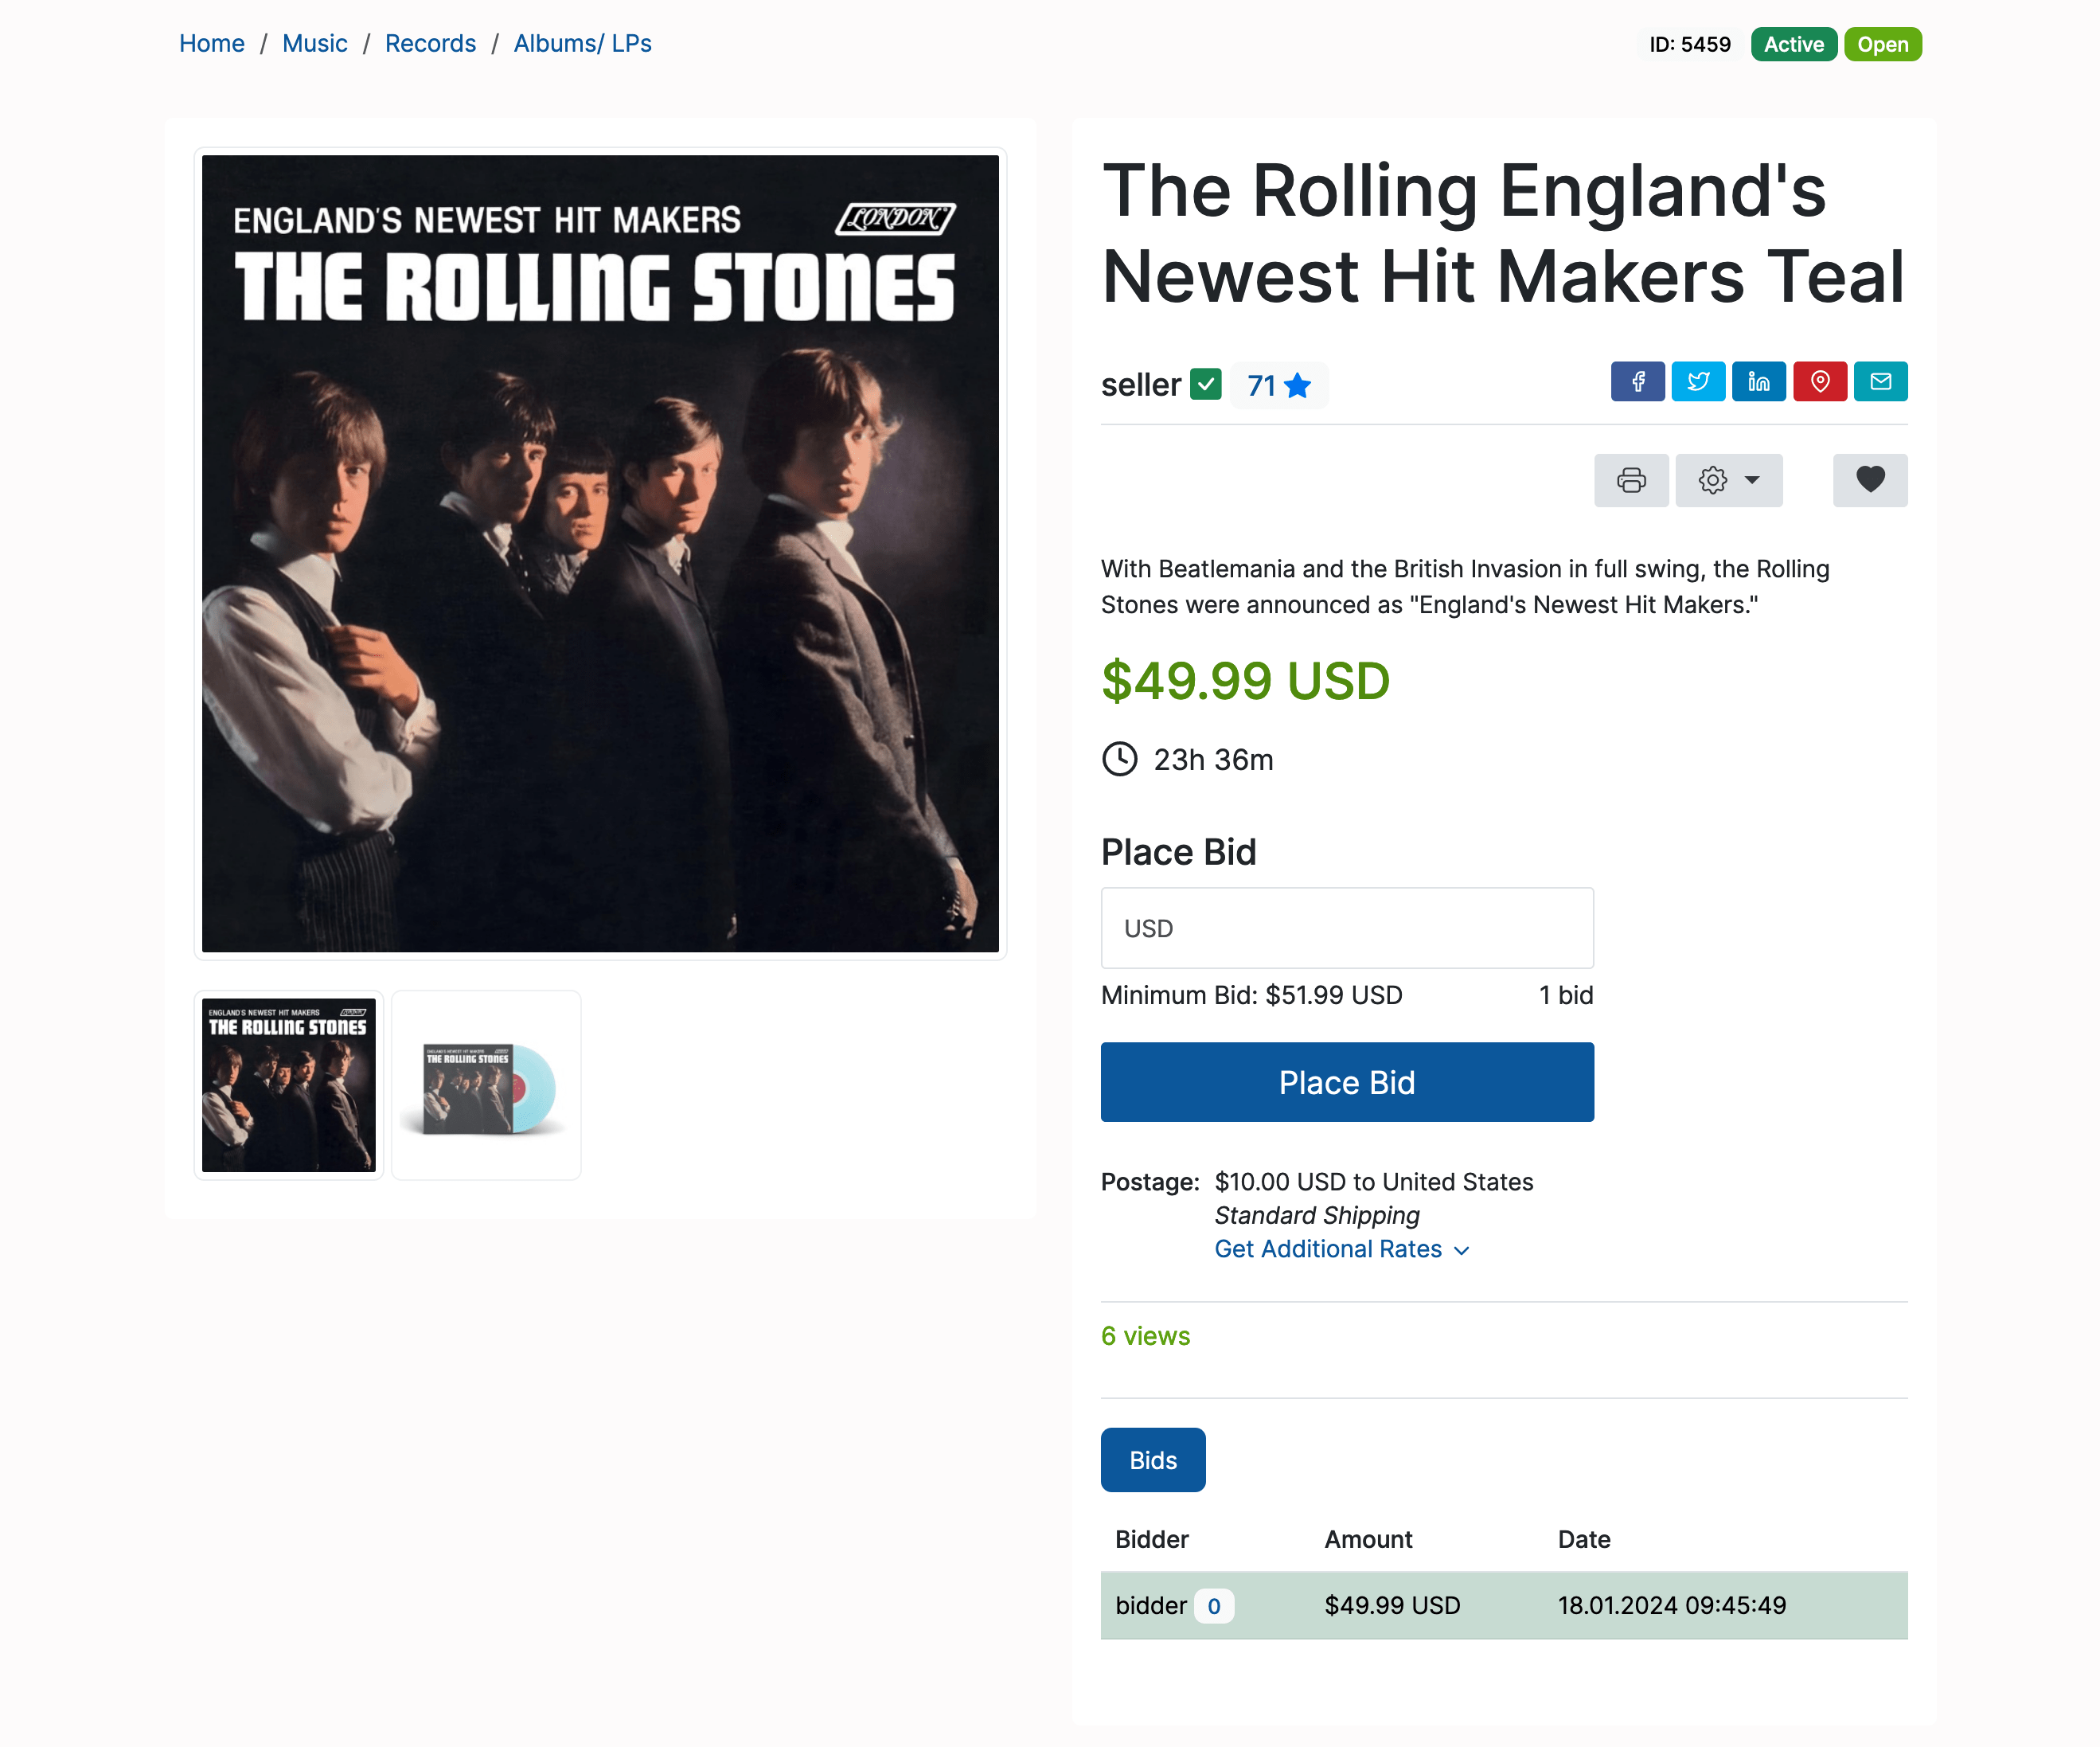2100x1747 pixels.
Task: Go to Records breadcrumb
Action: click(x=430, y=43)
